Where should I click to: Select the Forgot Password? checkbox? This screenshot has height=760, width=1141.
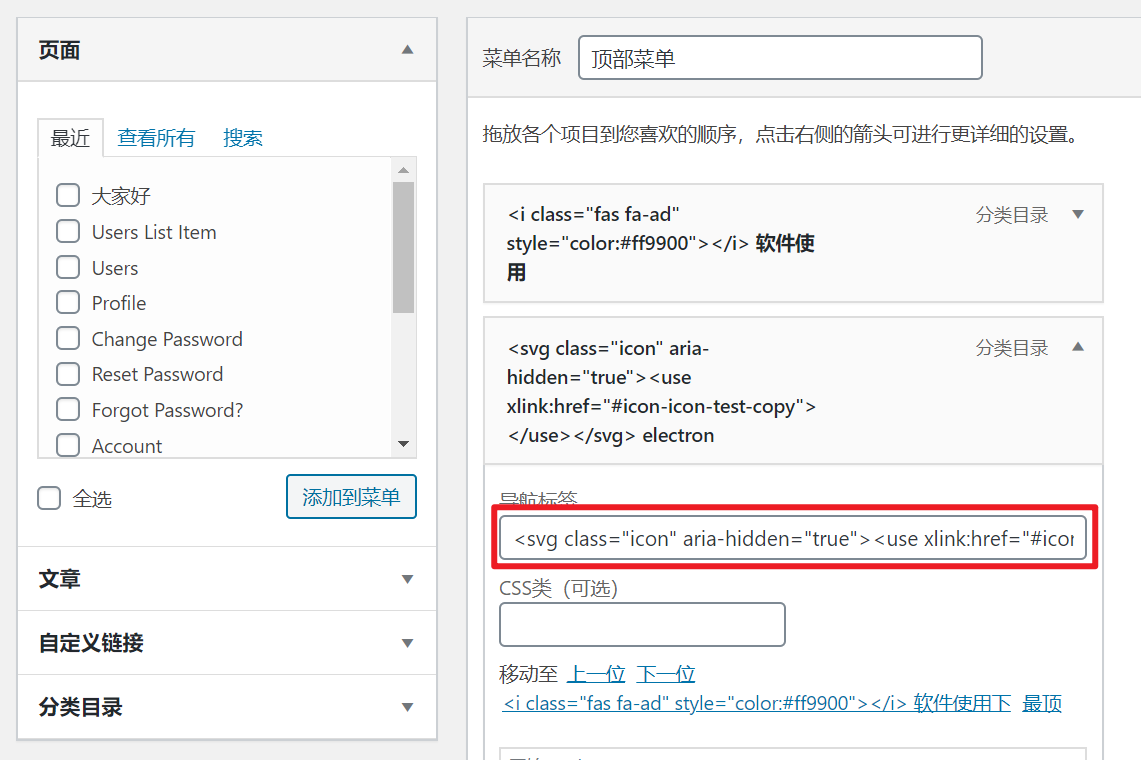68,410
